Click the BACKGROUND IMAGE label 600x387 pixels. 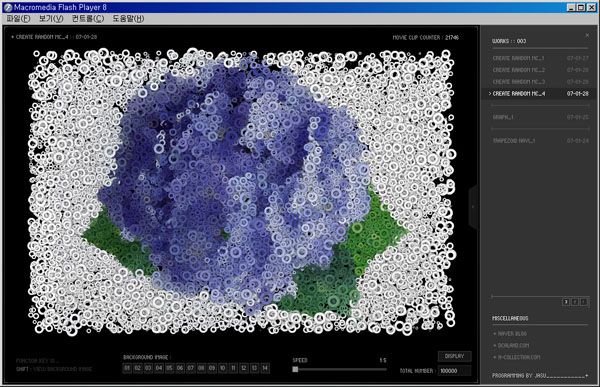(x=146, y=357)
